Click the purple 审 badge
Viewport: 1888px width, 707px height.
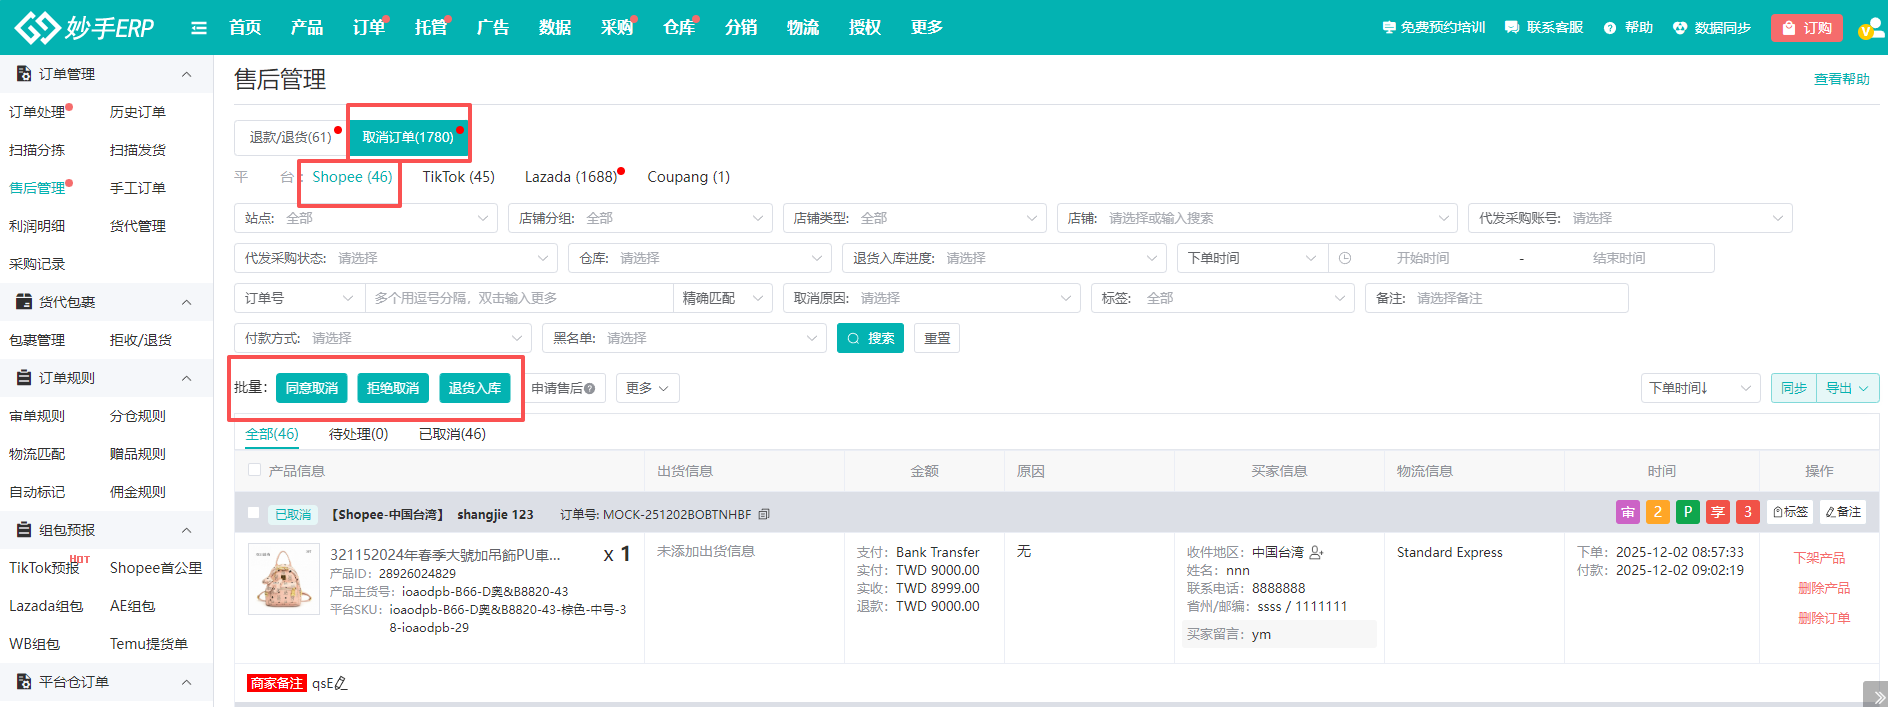[x=1628, y=512]
